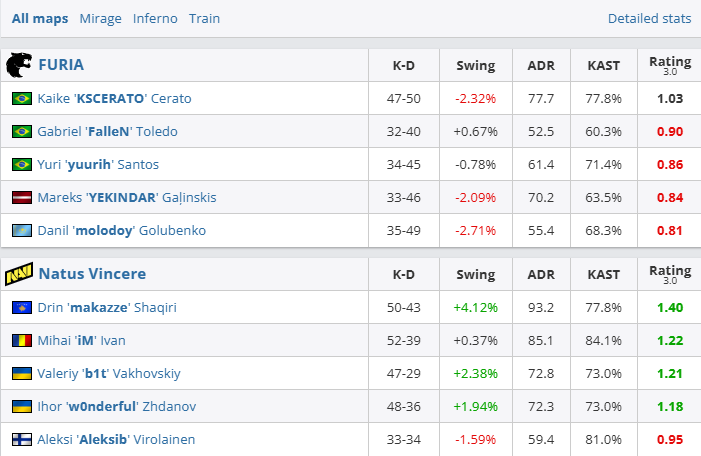Image resolution: width=701 pixels, height=456 pixels.
Task: Open the Natus Vincere team link
Action: click(x=92, y=273)
